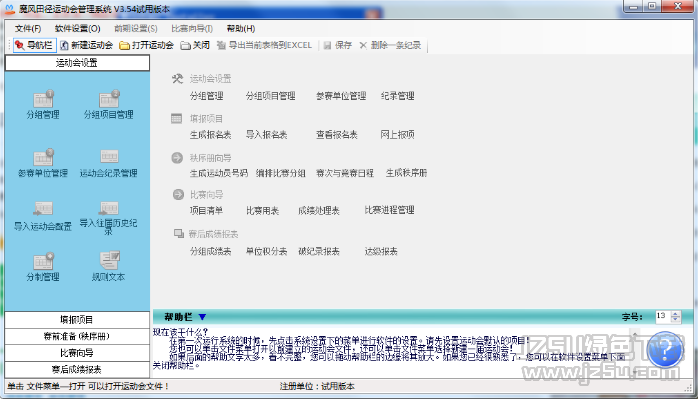Click the arrow icon beside 秩序册向导
This screenshot has height=399, width=698.
(177, 158)
